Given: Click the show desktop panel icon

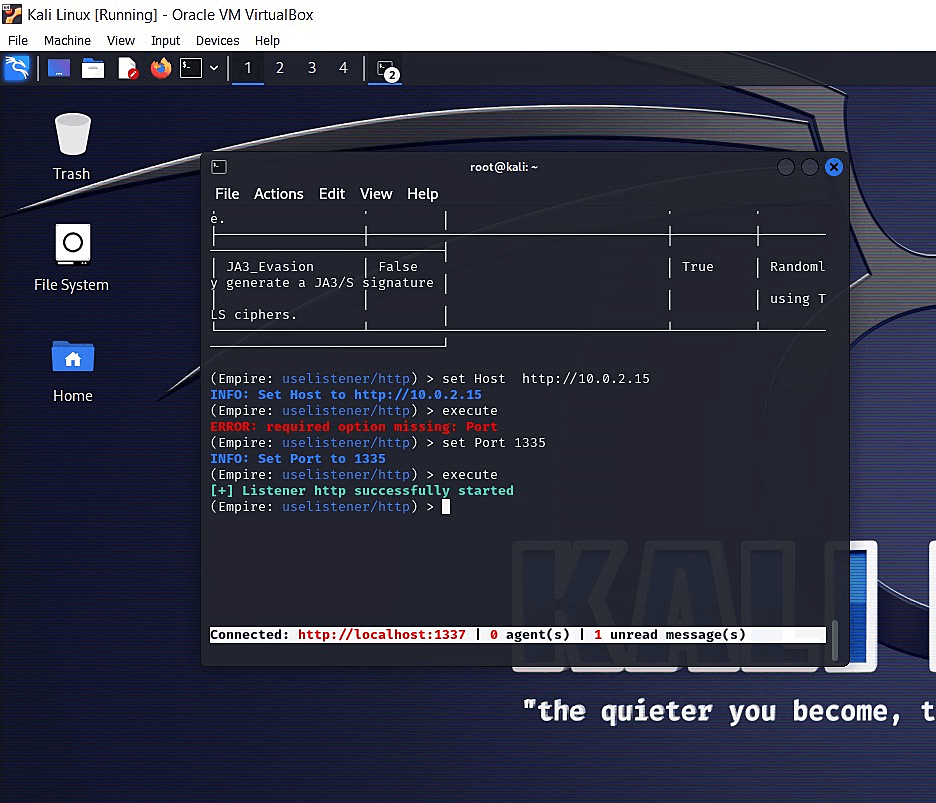Looking at the screenshot, I should 59,68.
